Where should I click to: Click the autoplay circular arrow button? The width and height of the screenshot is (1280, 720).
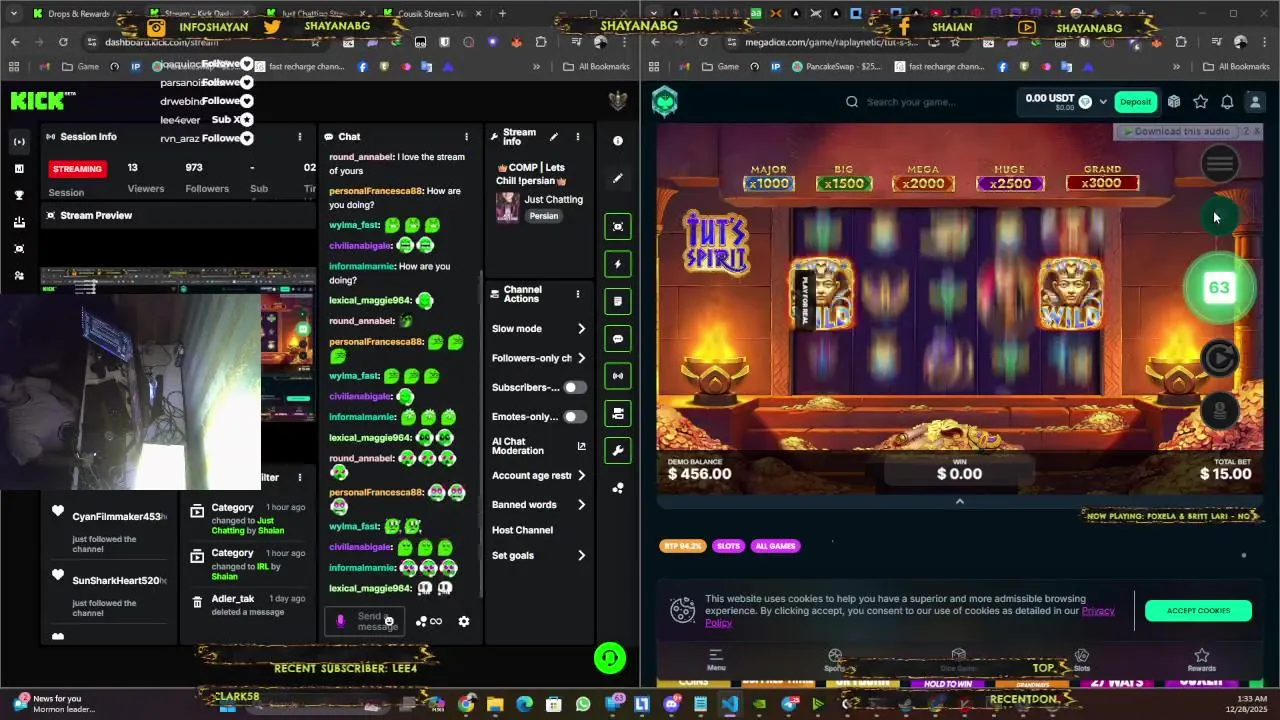(1219, 358)
